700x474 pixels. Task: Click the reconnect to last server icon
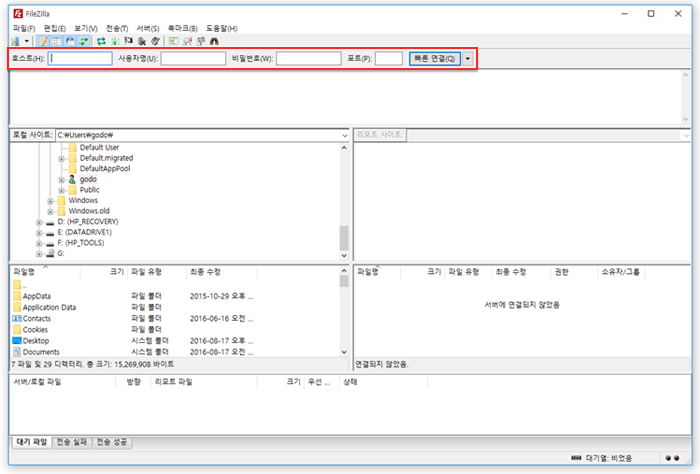tap(155, 42)
